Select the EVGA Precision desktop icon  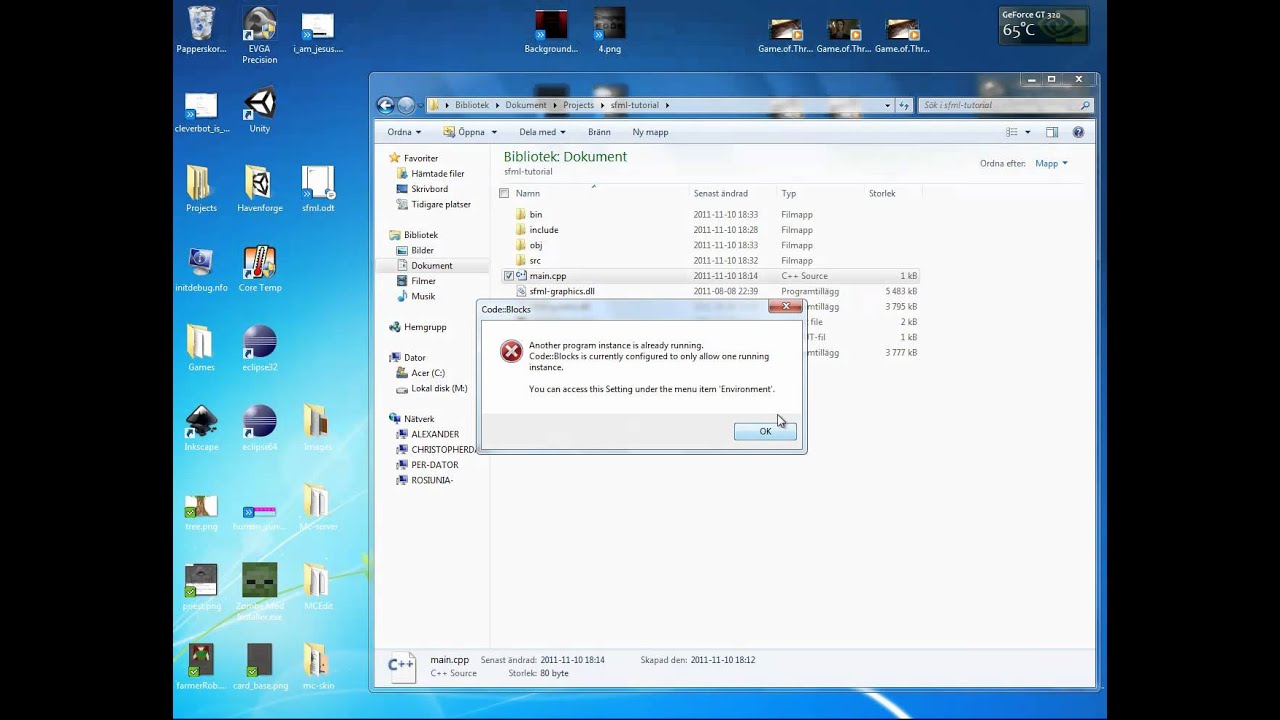259,35
